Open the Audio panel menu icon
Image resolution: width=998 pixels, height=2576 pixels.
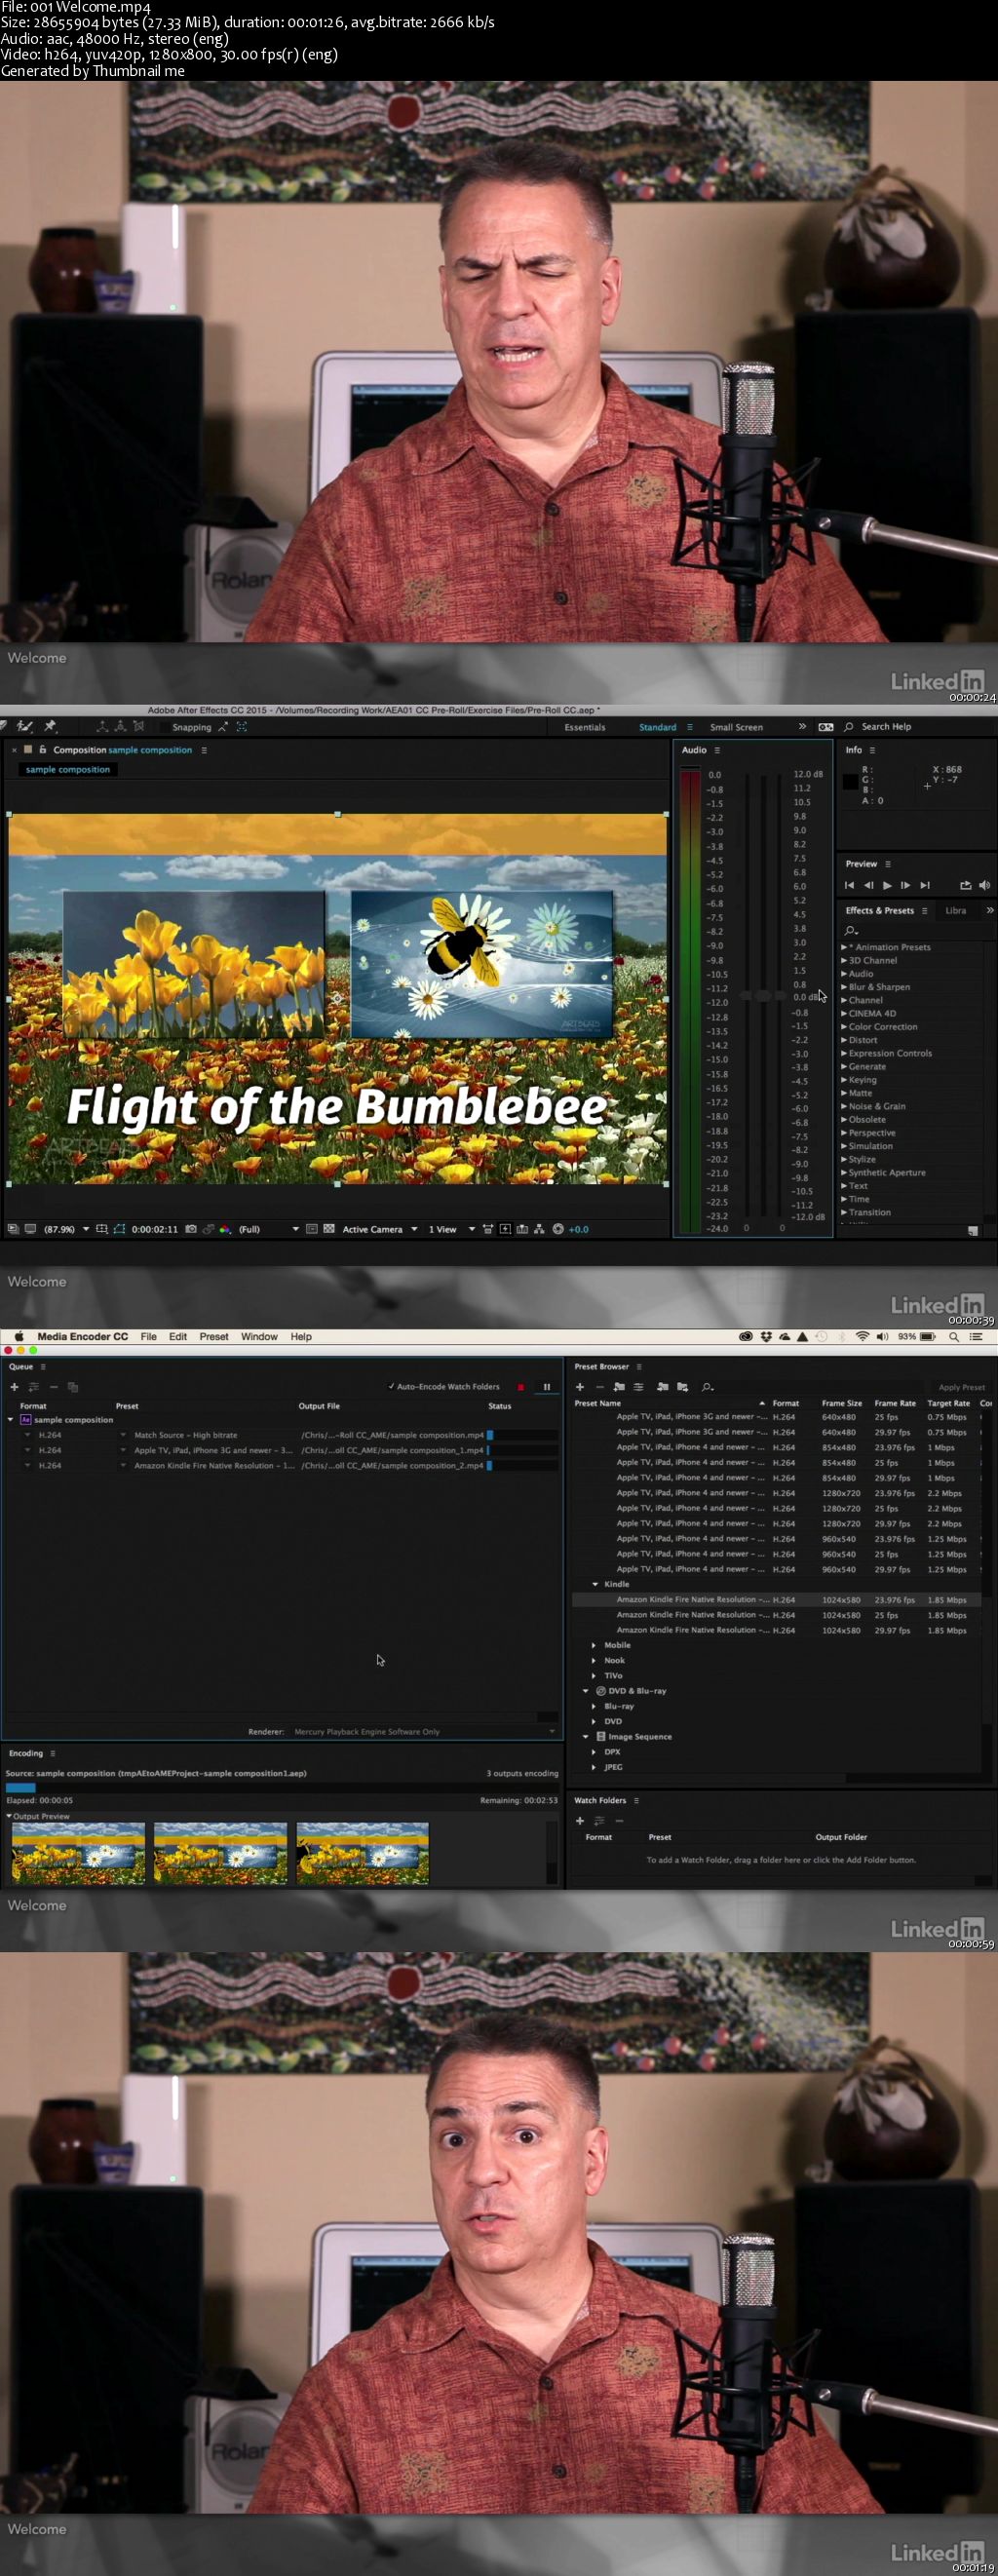(x=717, y=750)
